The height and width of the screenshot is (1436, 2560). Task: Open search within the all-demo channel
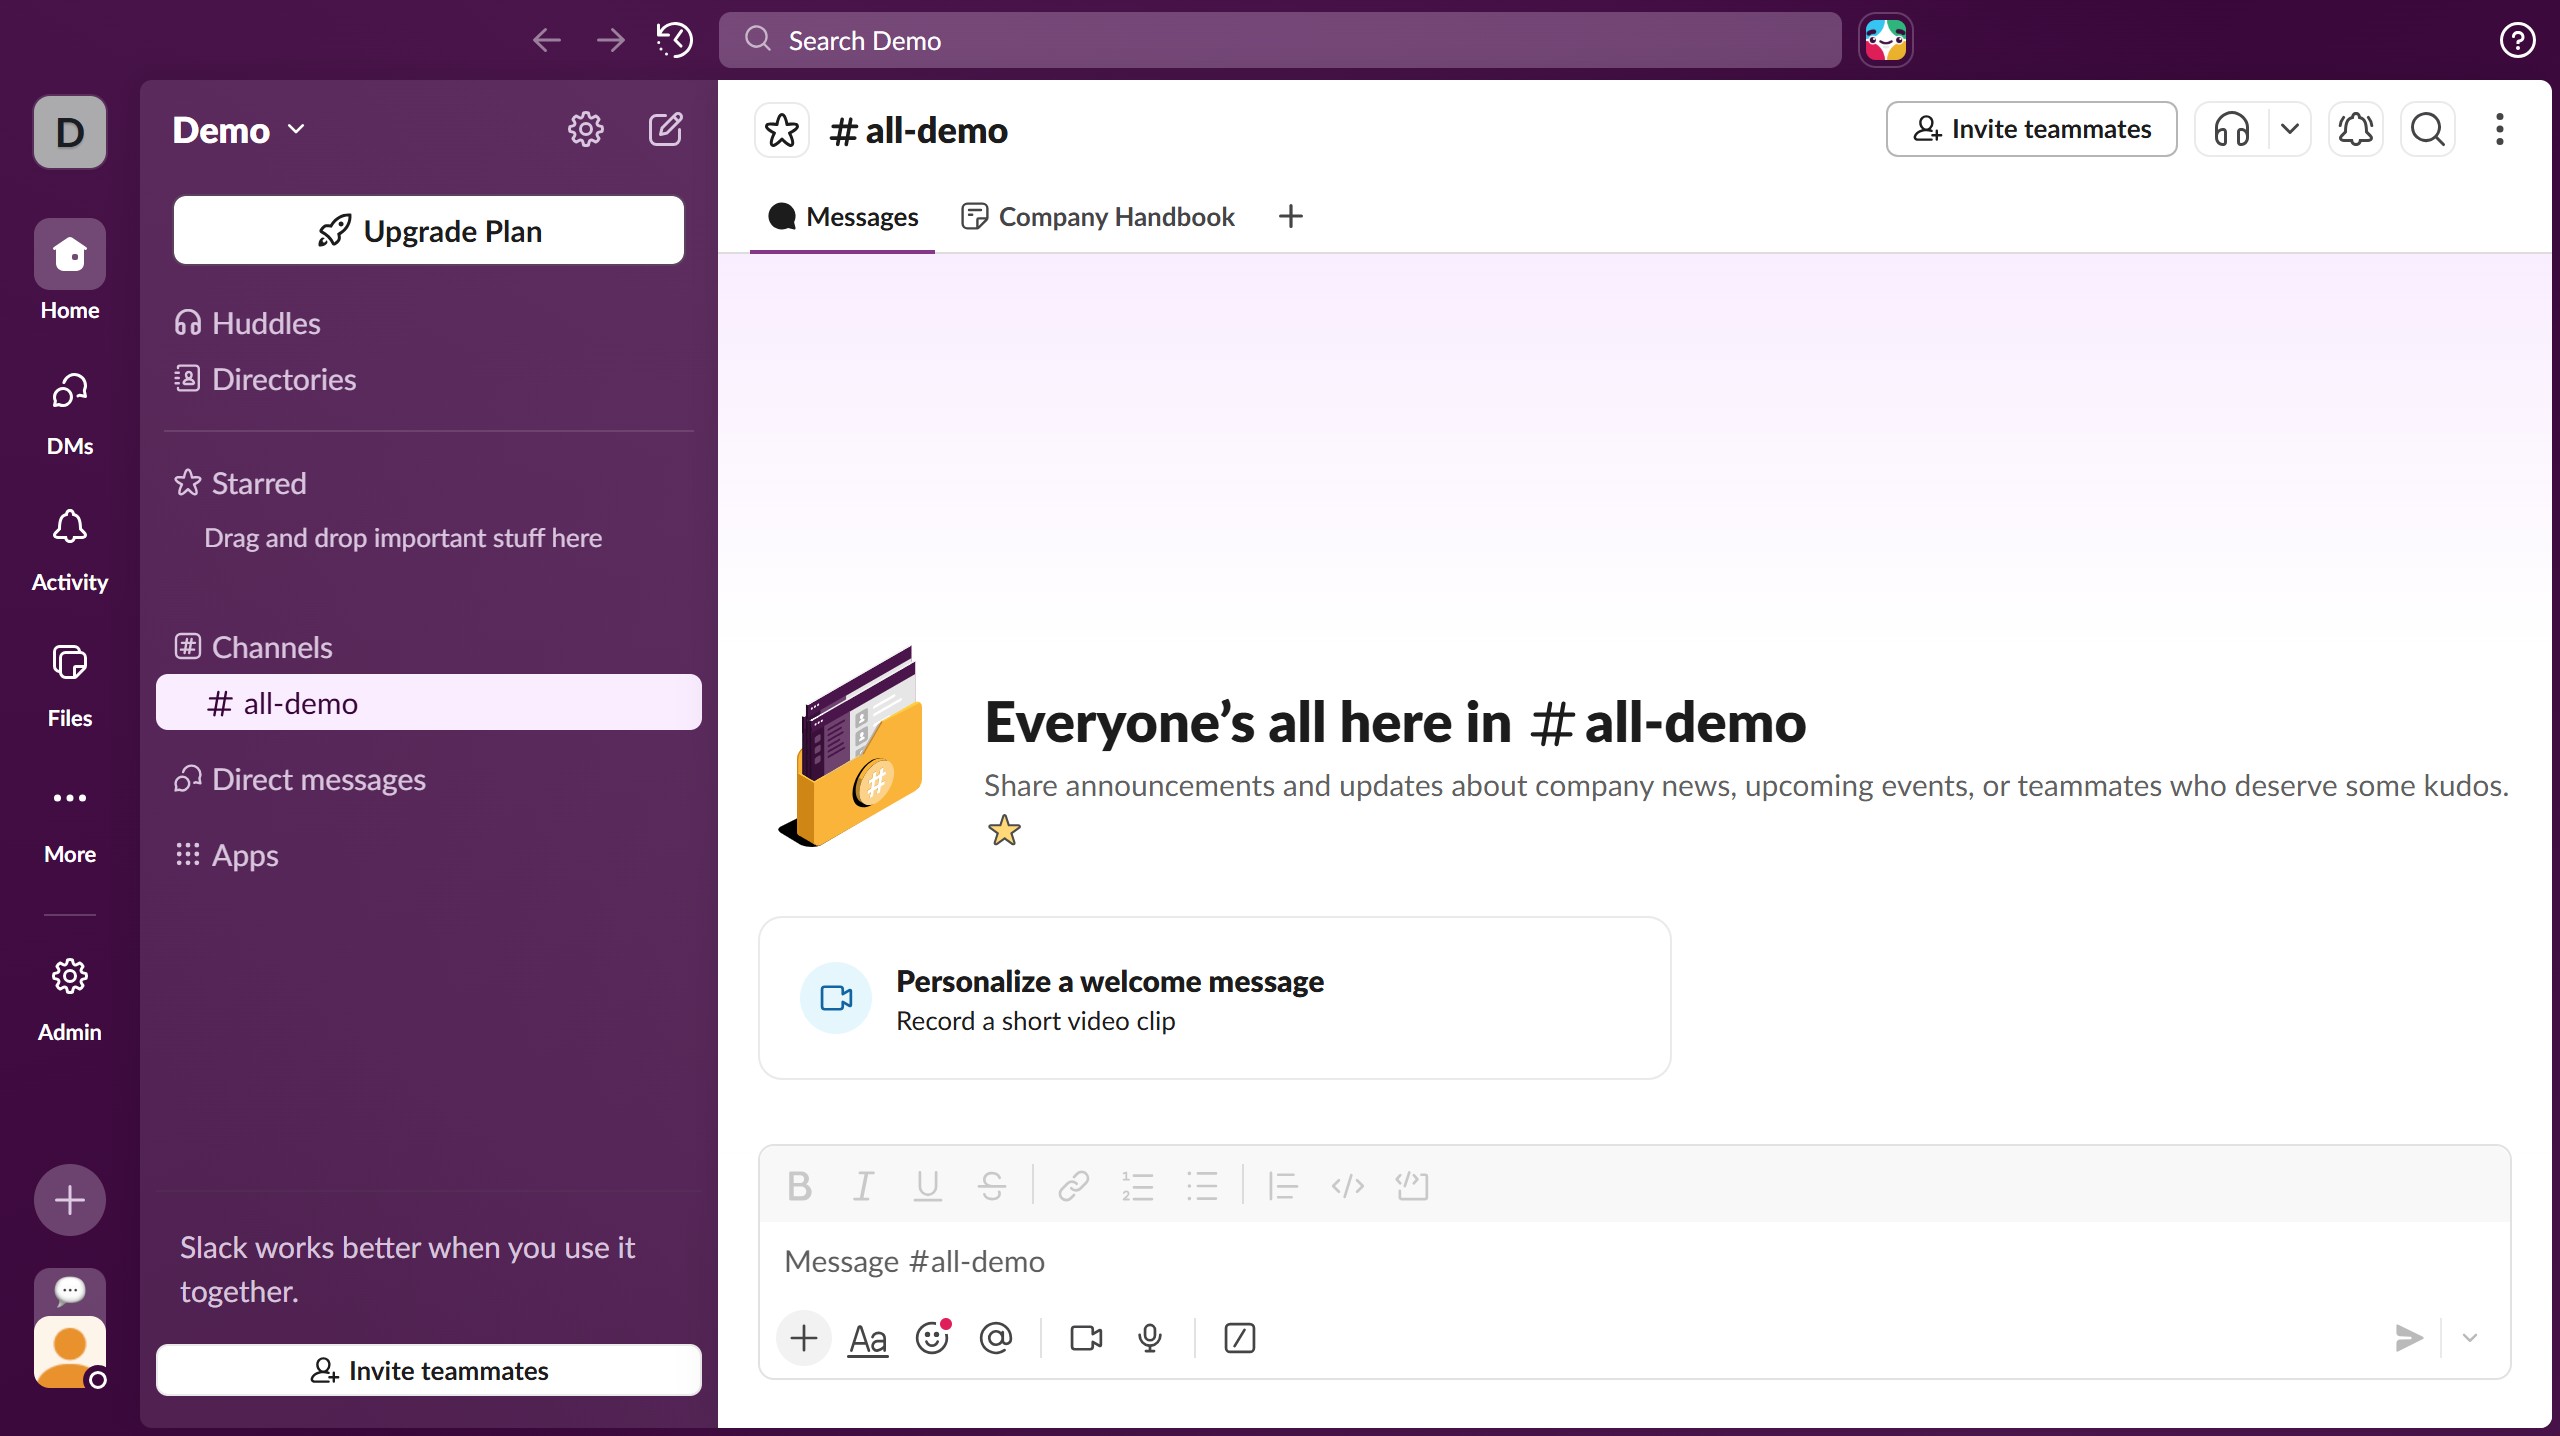[x=2428, y=129]
